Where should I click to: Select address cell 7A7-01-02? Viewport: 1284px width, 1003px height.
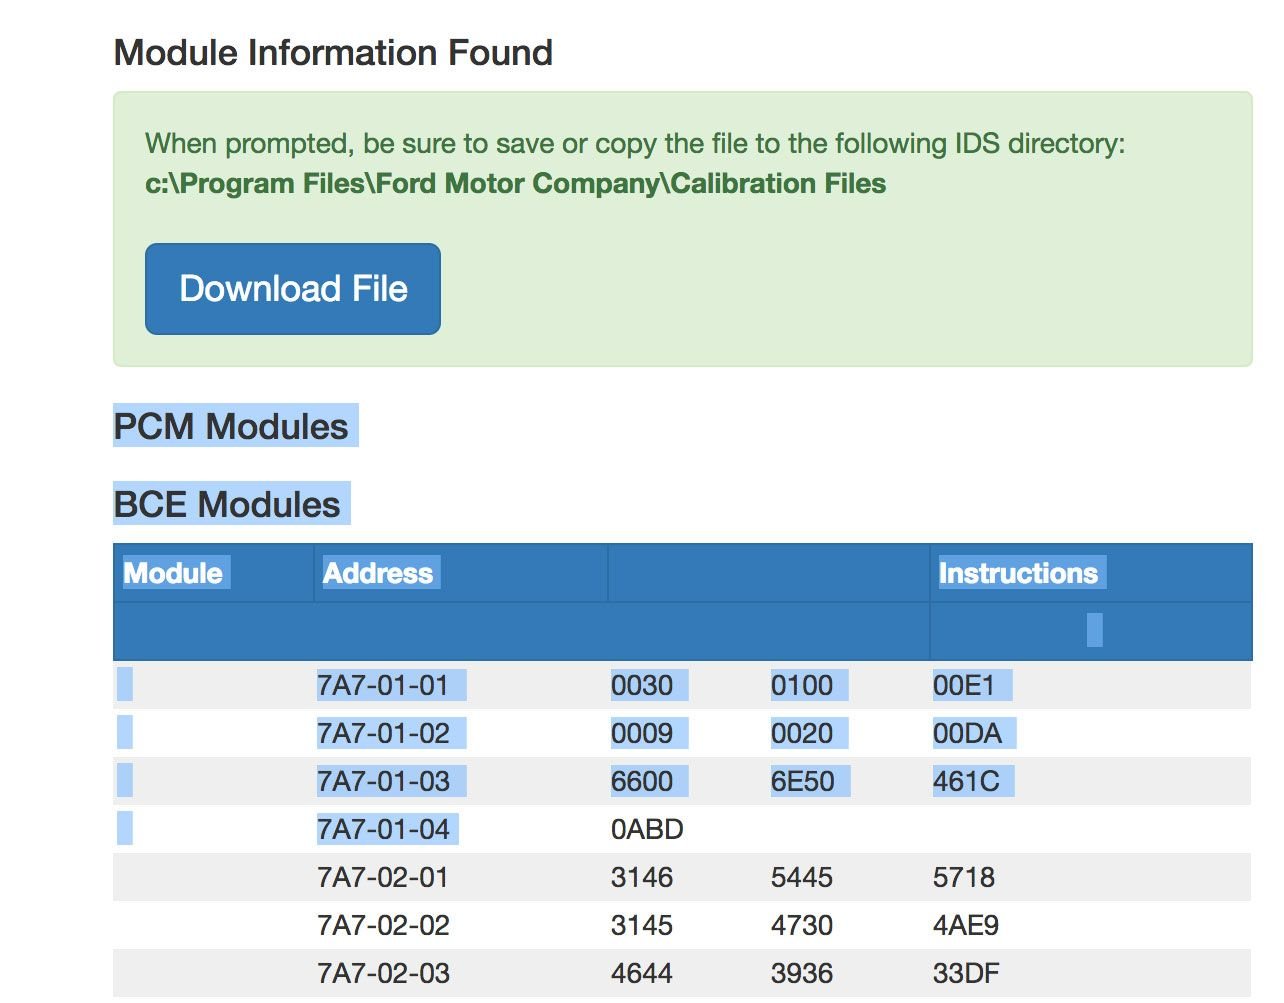(383, 734)
